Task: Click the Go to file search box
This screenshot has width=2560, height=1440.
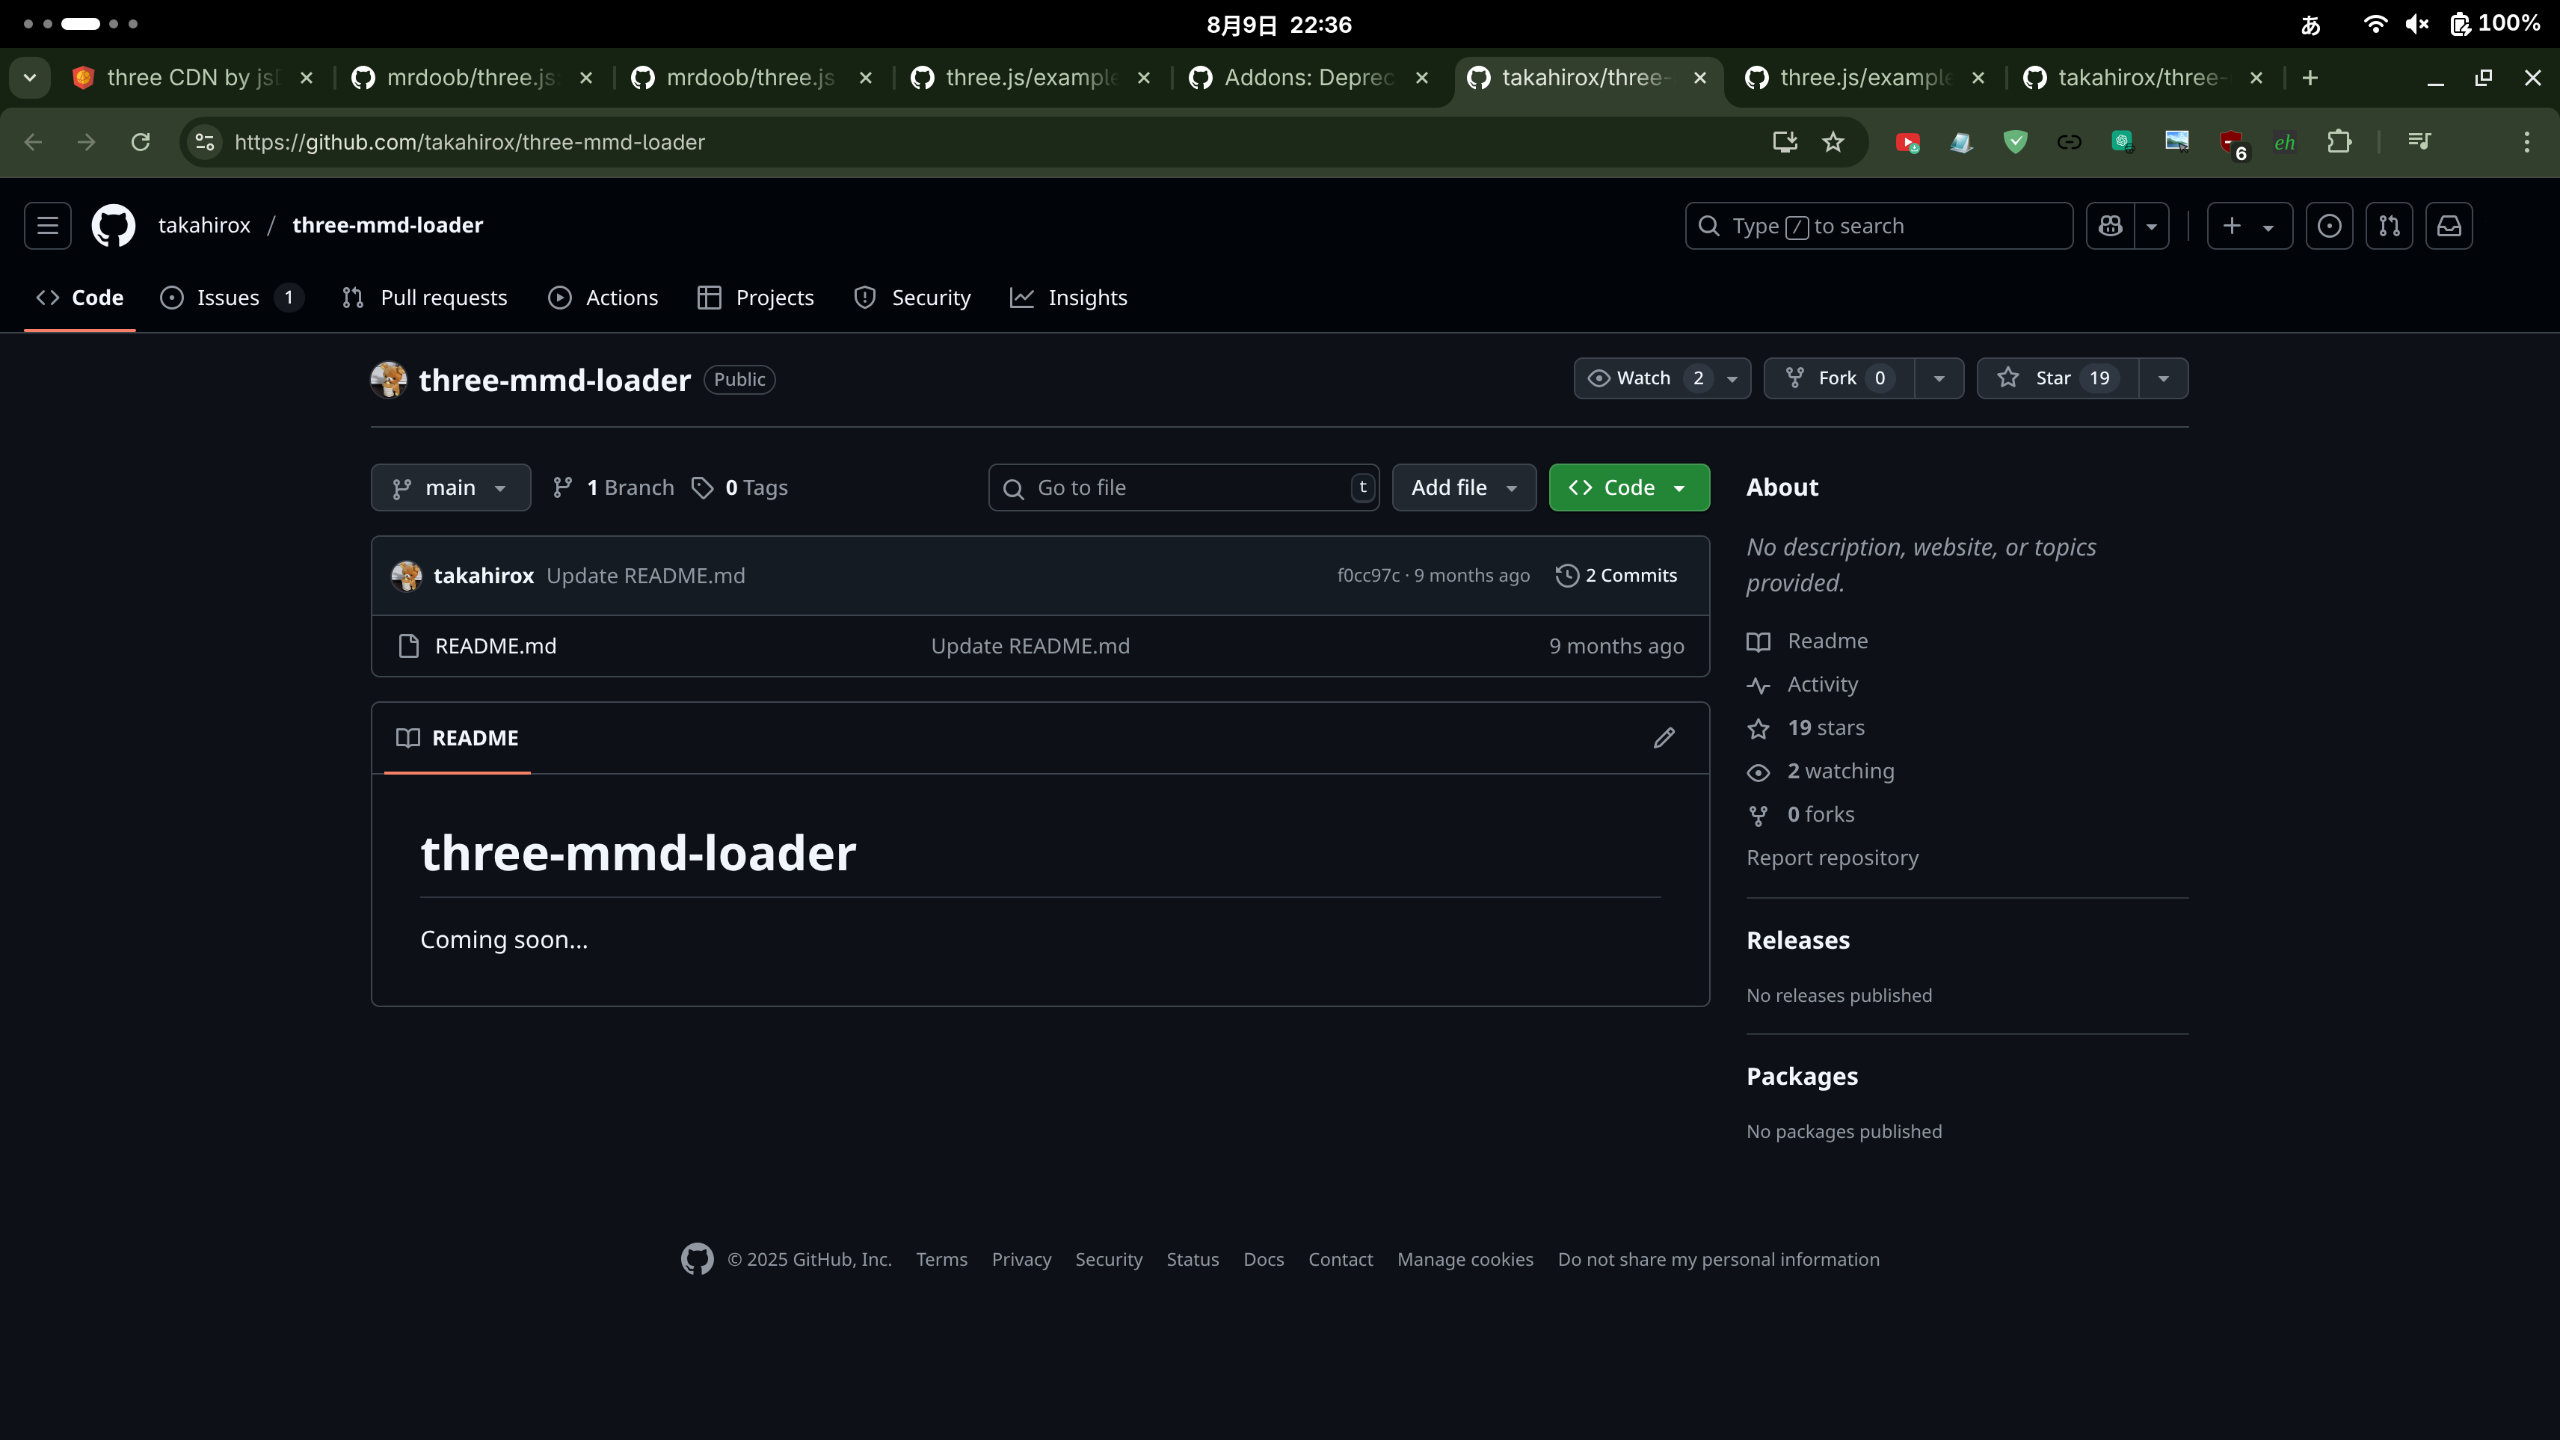Action: (1184, 488)
